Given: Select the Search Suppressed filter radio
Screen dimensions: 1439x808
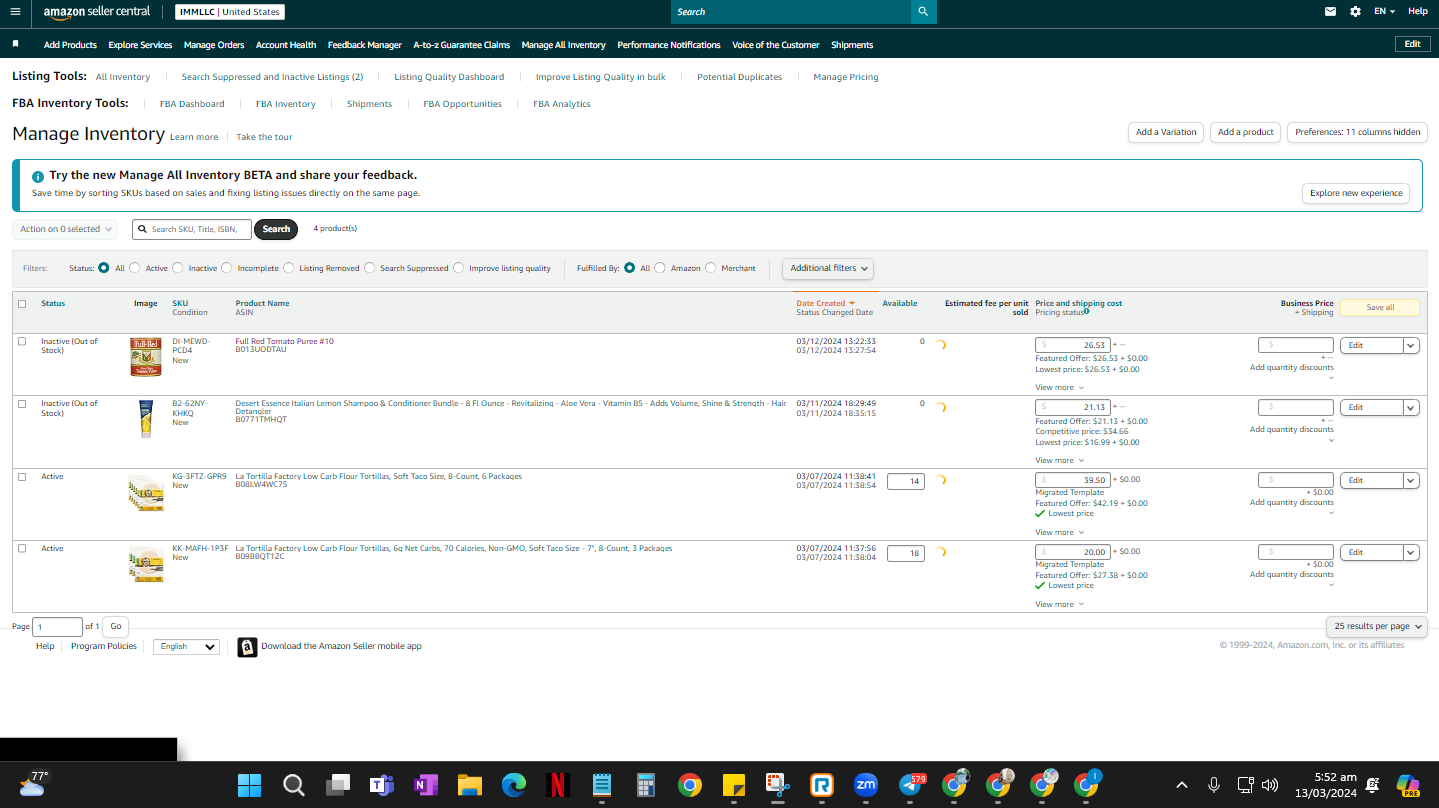Looking at the screenshot, I should (x=370, y=268).
